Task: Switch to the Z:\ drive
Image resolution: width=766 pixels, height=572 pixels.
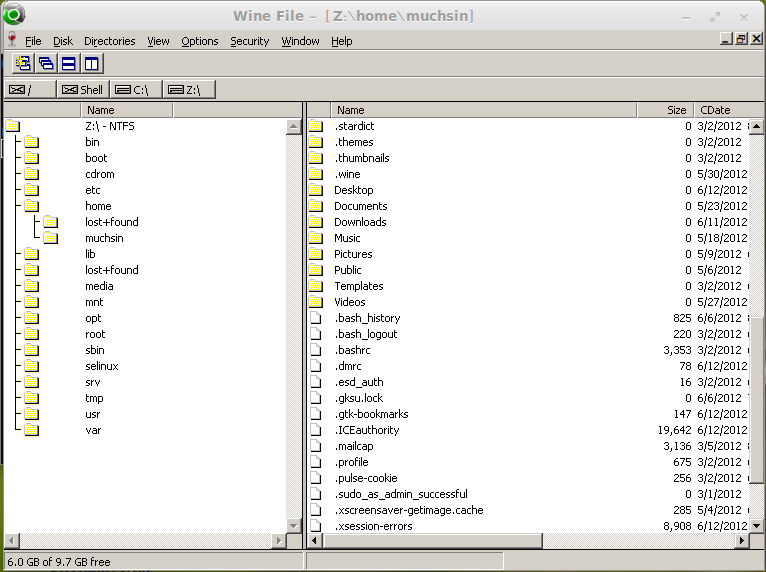Action: 189,89
